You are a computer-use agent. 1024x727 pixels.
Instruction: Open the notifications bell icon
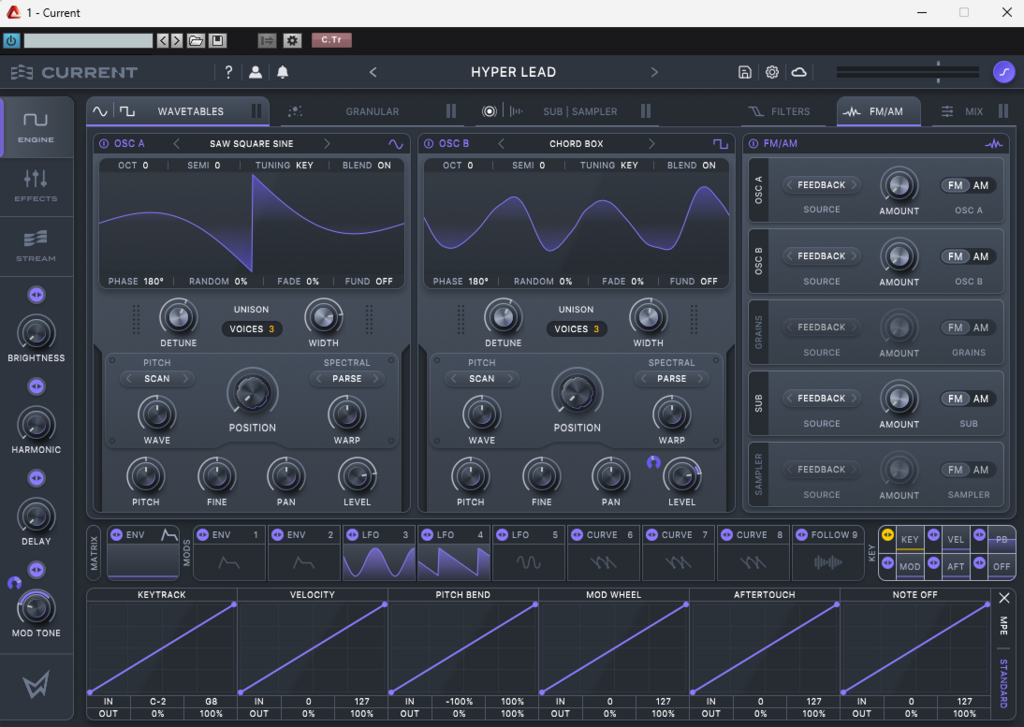click(282, 72)
